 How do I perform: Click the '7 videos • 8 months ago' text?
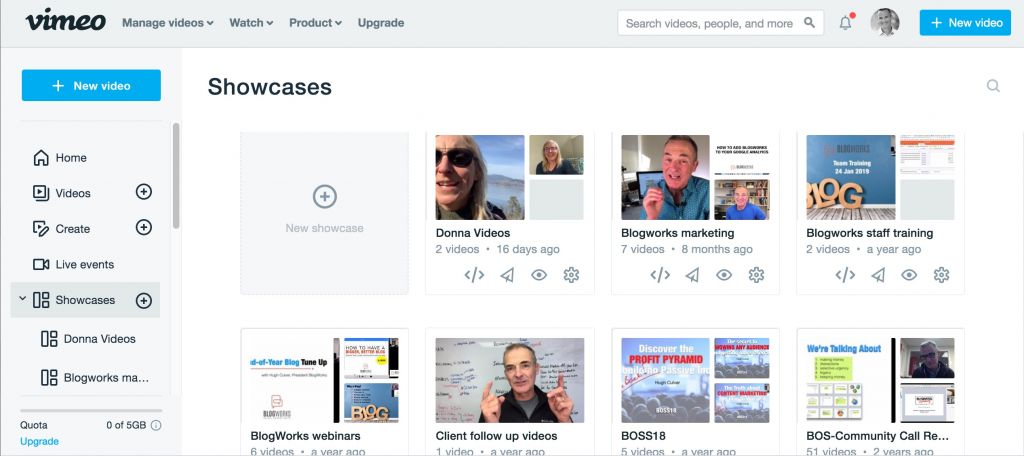(x=686, y=250)
